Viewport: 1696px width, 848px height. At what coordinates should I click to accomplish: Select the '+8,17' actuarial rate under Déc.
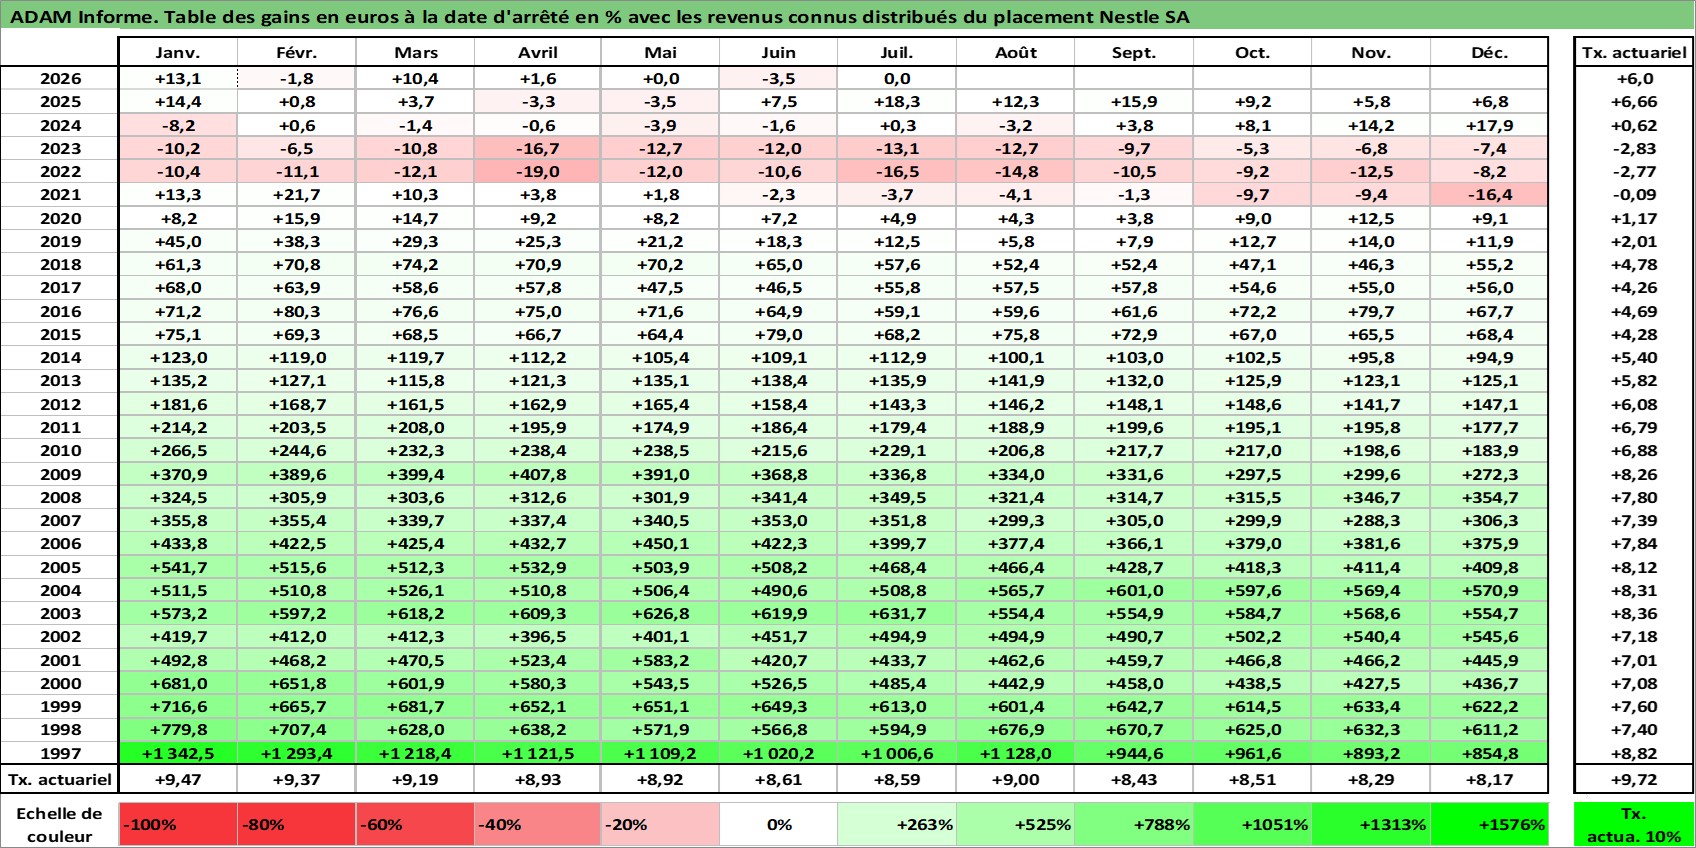1489,780
